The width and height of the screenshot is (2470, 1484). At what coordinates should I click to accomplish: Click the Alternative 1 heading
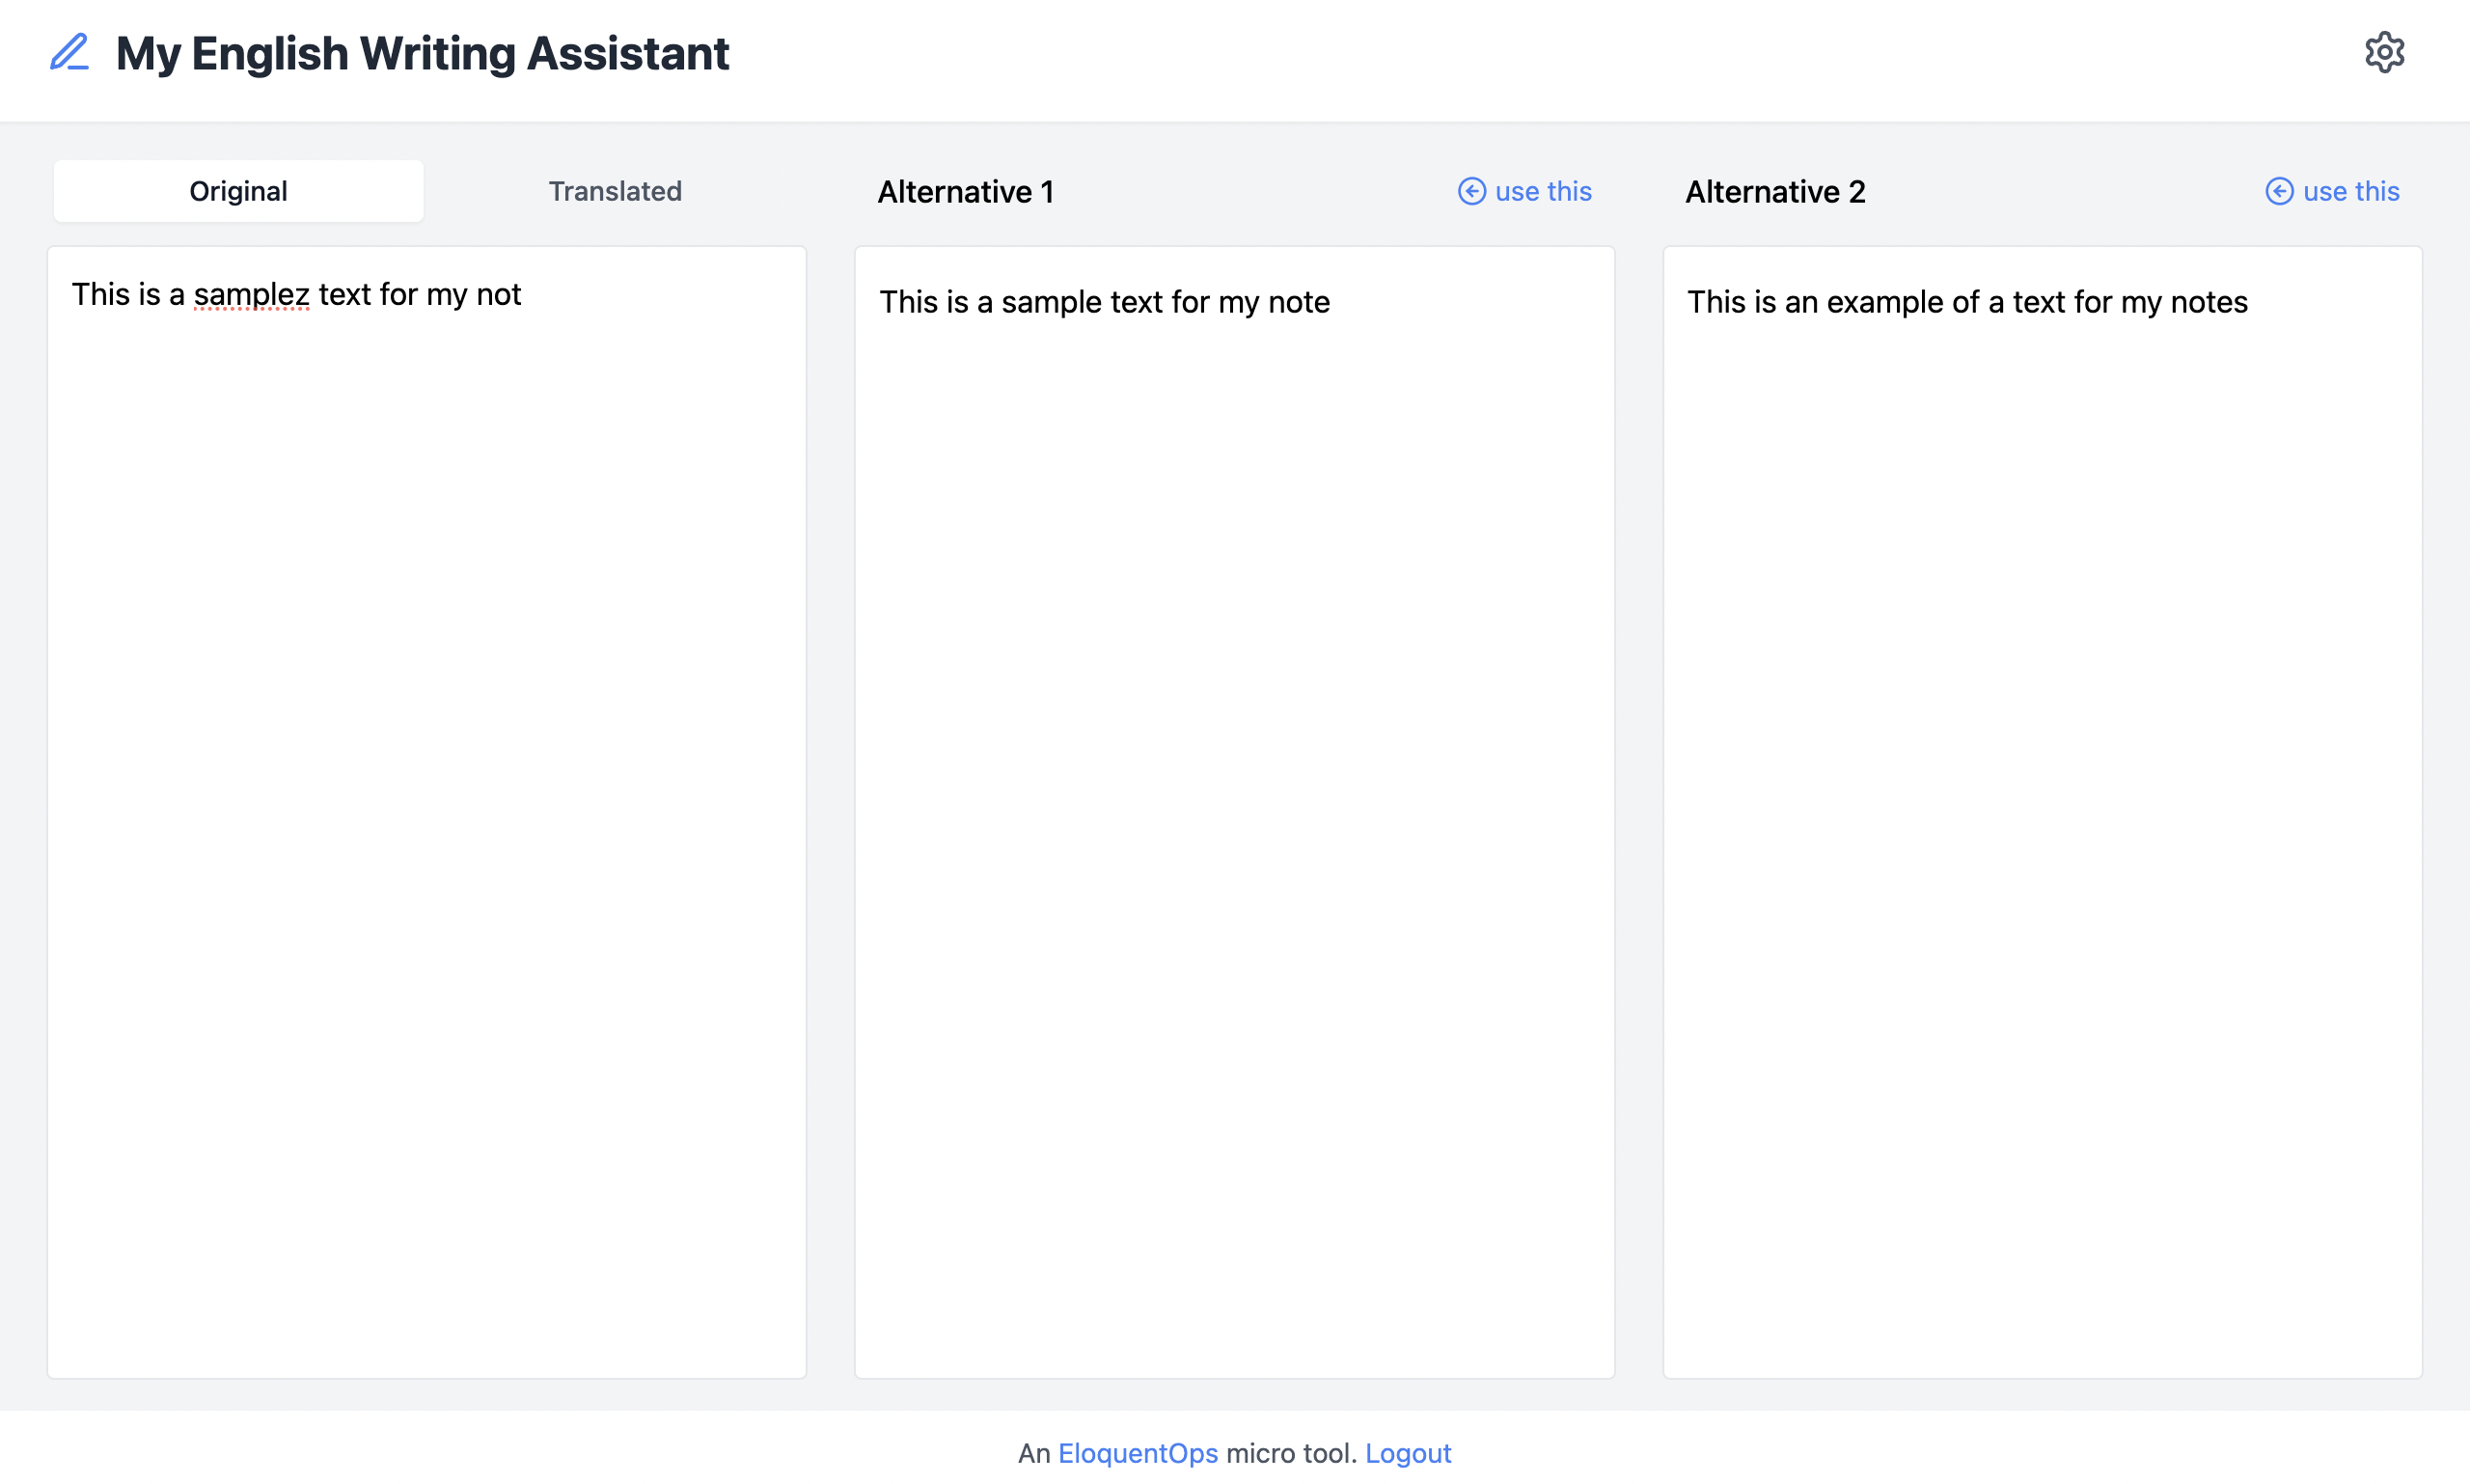(965, 191)
